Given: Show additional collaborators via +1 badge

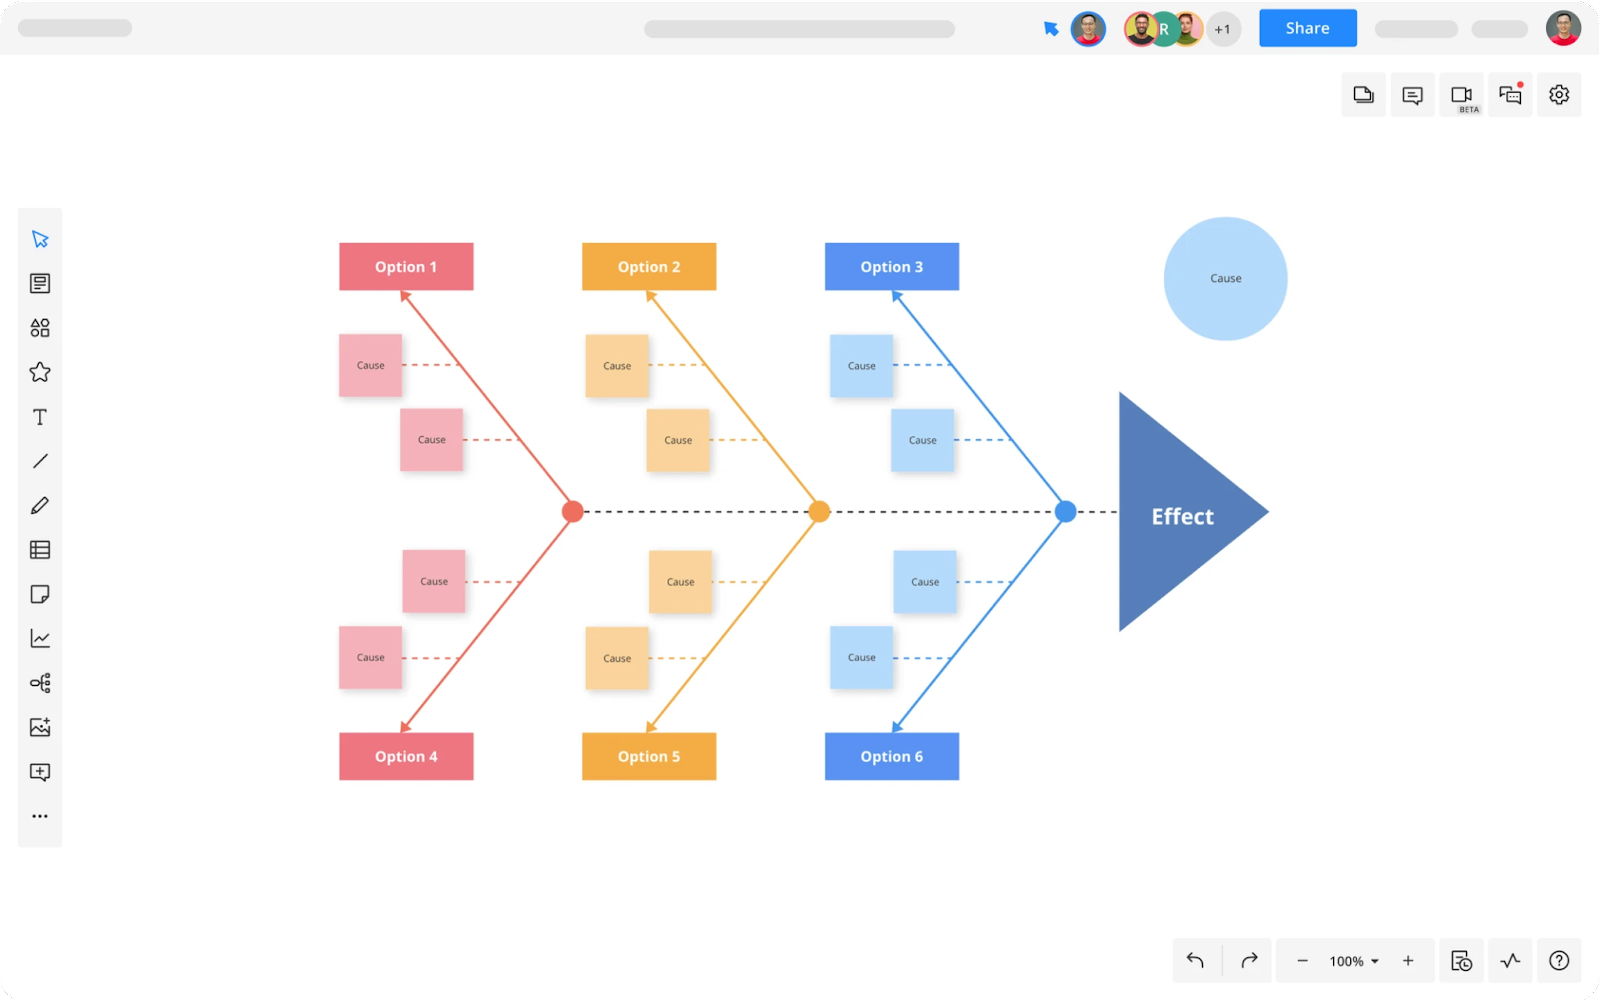Looking at the screenshot, I should (1223, 29).
